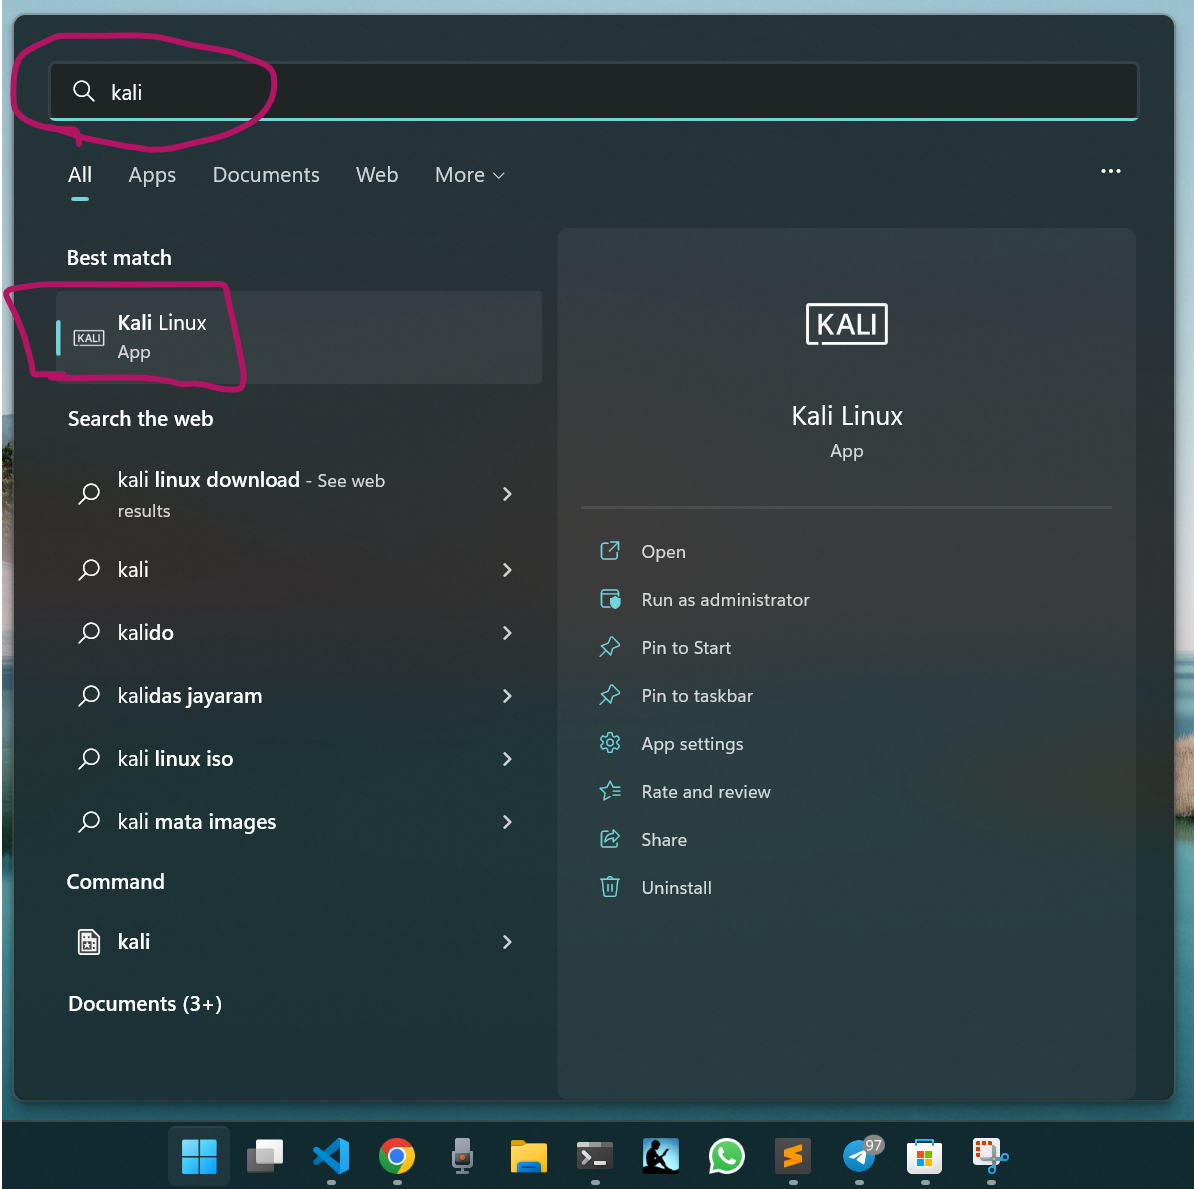Open File Explorer from the taskbar

tap(528, 1156)
